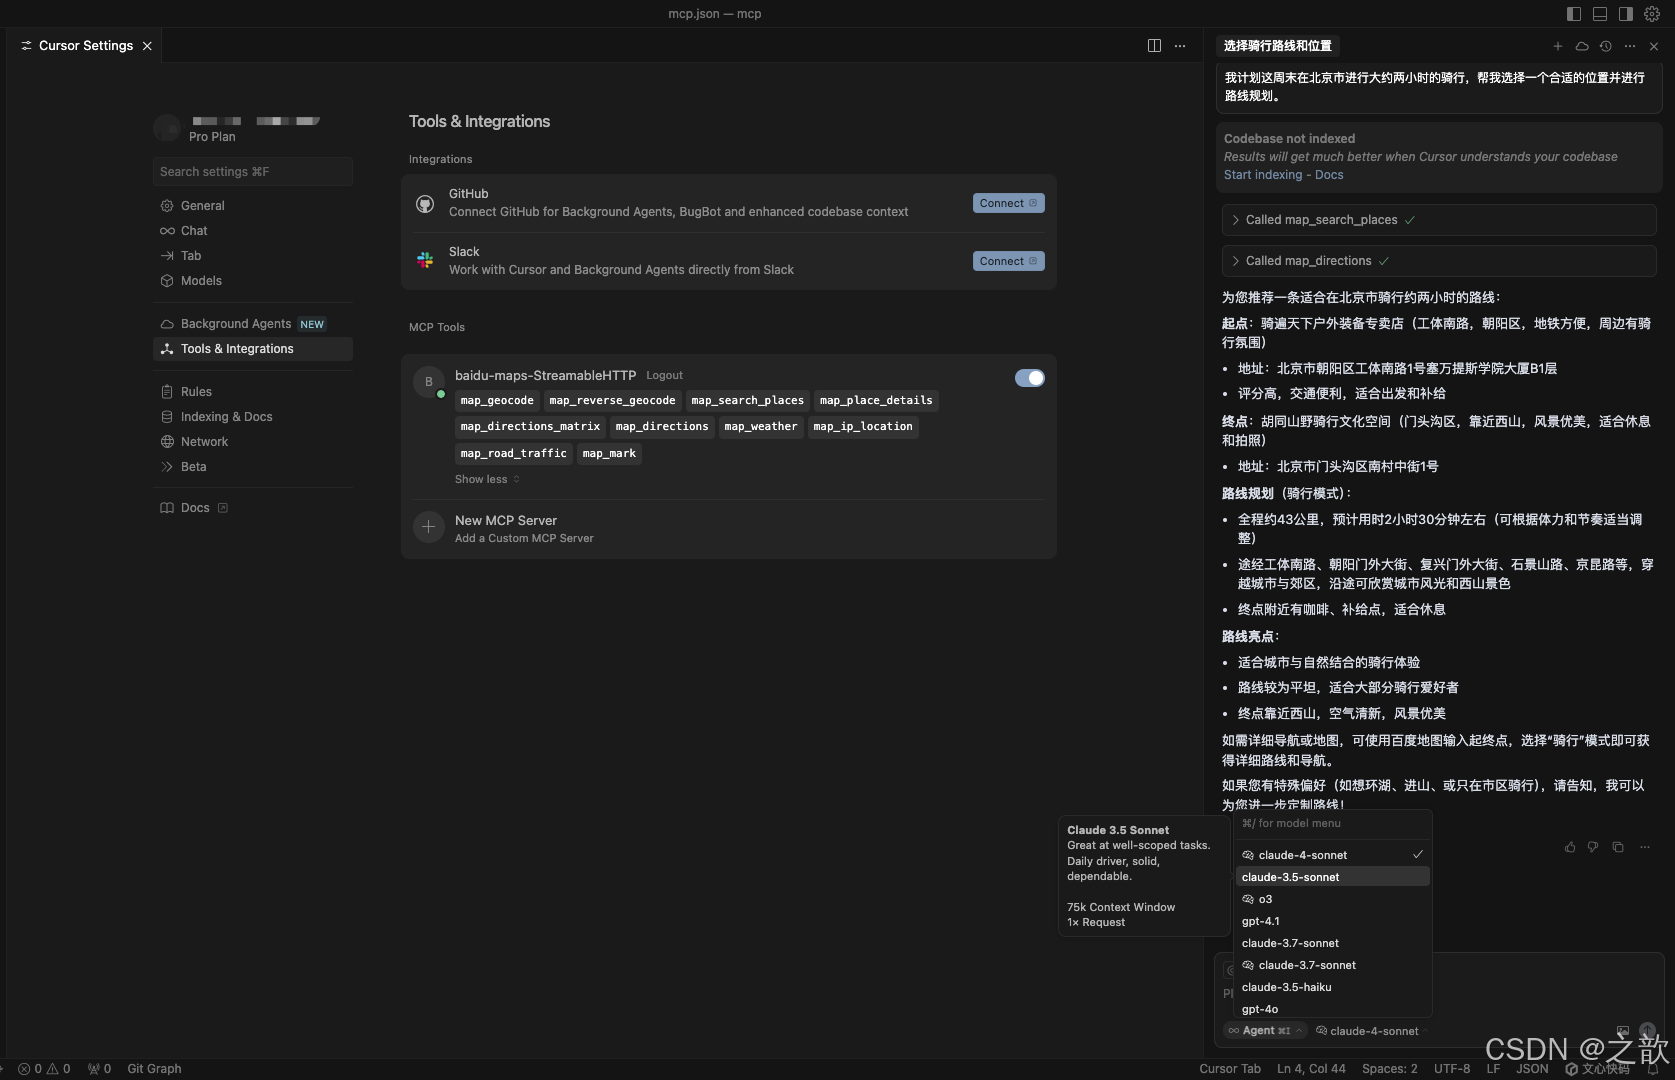This screenshot has height=1080, width=1675.
Task: Open the Chat settings section
Action: pos(253,231)
